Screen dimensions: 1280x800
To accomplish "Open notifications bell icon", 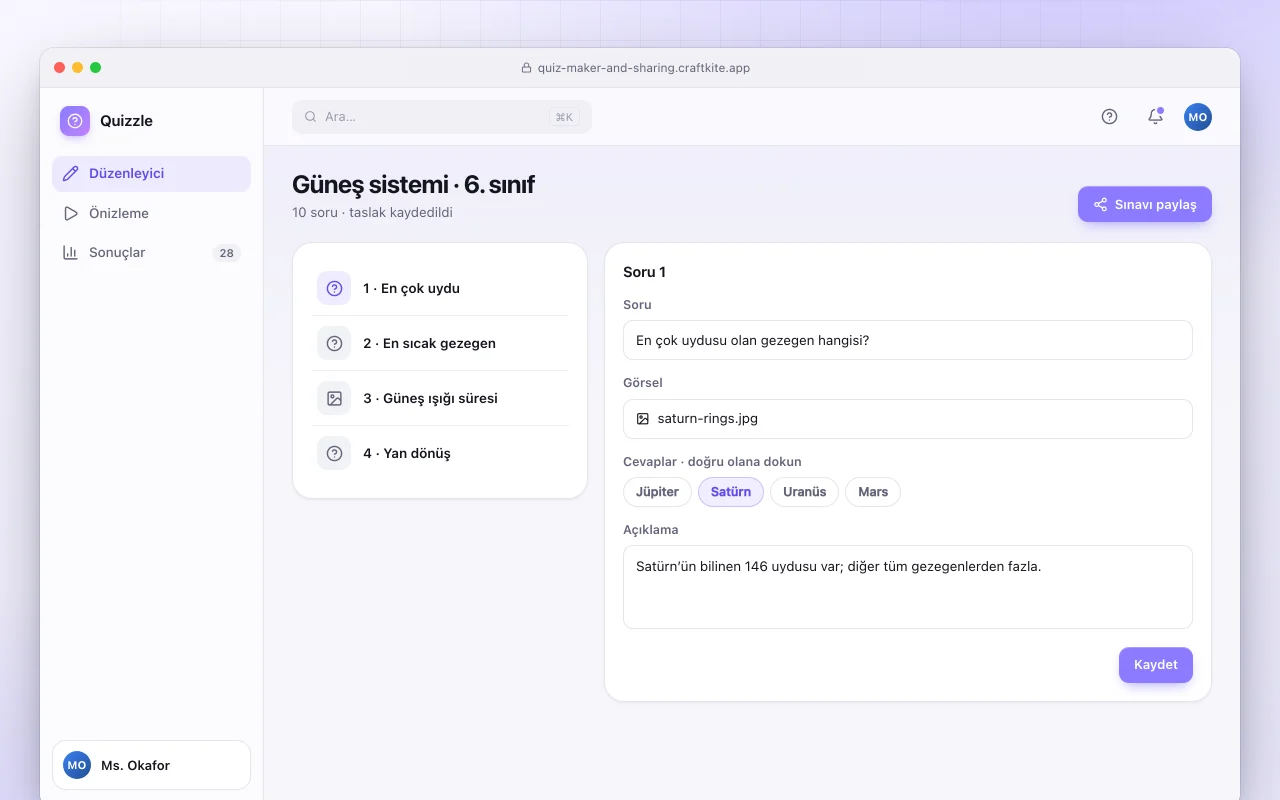I will [1155, 117].
